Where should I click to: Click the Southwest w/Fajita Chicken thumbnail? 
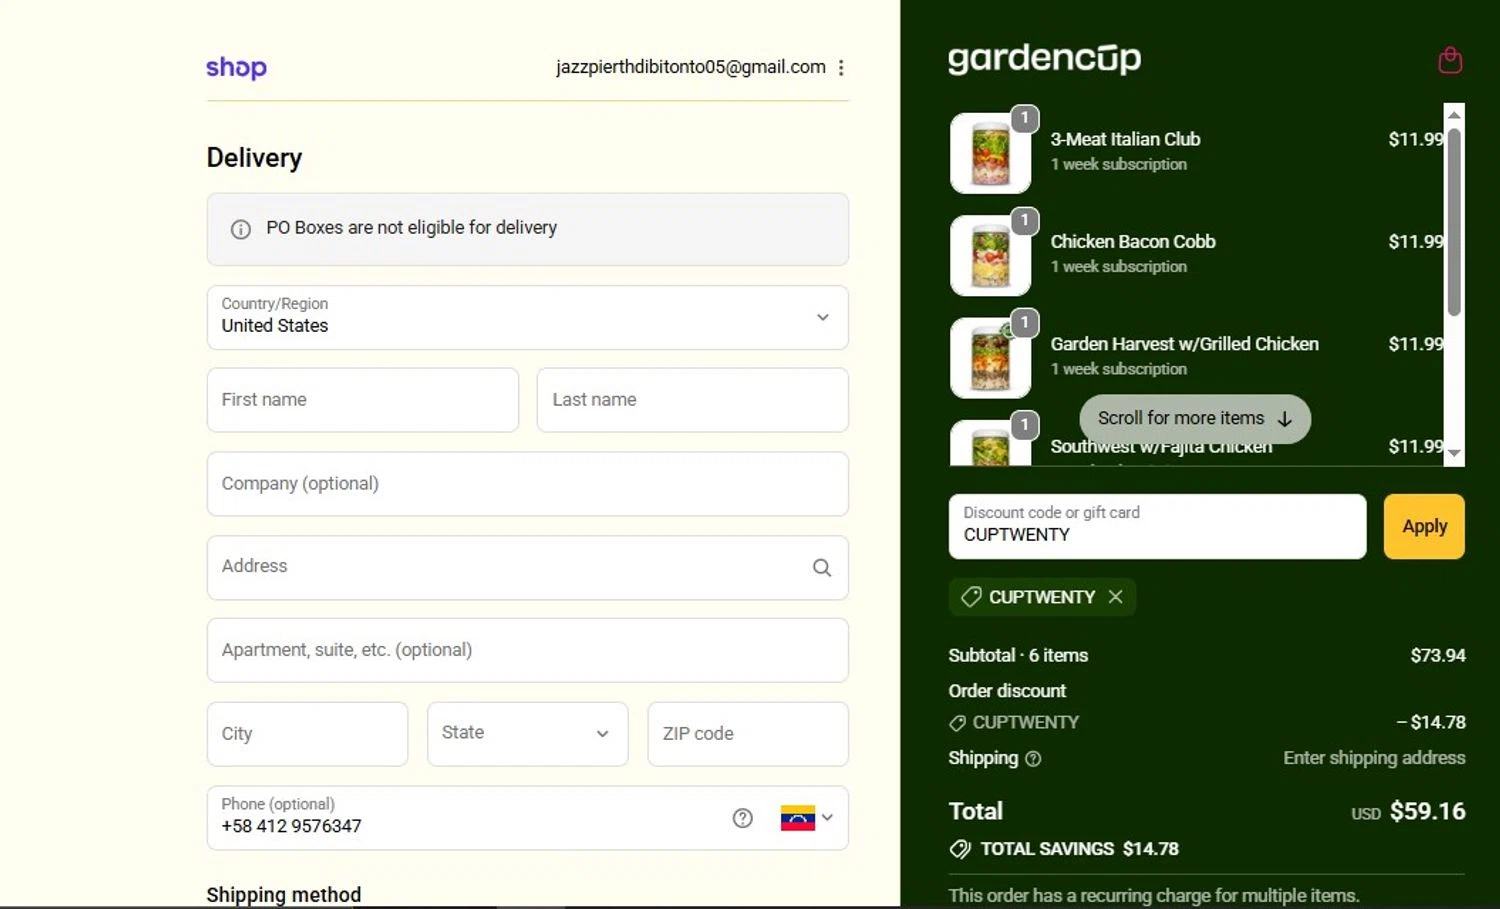tap(991, 443)
